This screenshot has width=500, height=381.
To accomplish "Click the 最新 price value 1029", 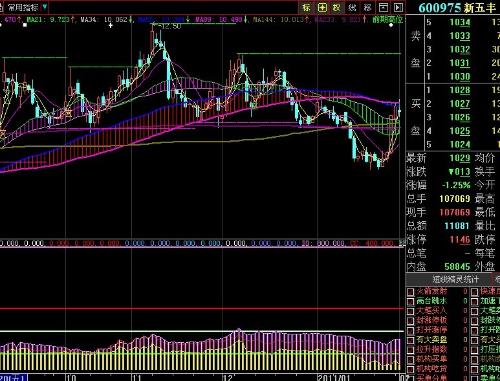I will (460, 158).
